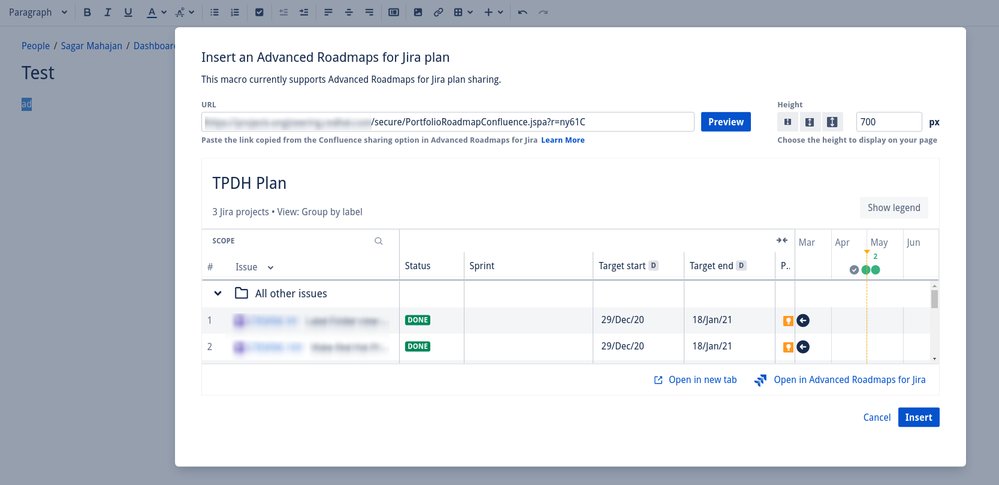Image resolution: width=999 pixels, height=485 pixels.
Task: Click the page layout icon
Action: click(394, 12)
